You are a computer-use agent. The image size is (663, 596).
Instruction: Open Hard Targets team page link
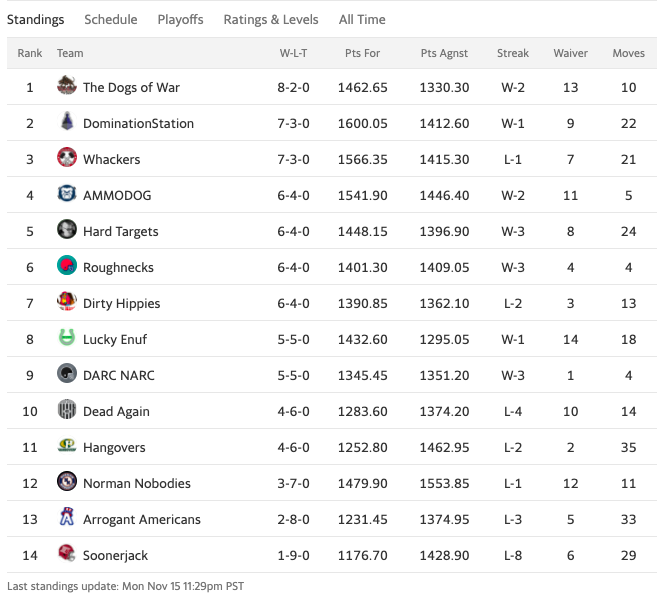pos(121,232)
